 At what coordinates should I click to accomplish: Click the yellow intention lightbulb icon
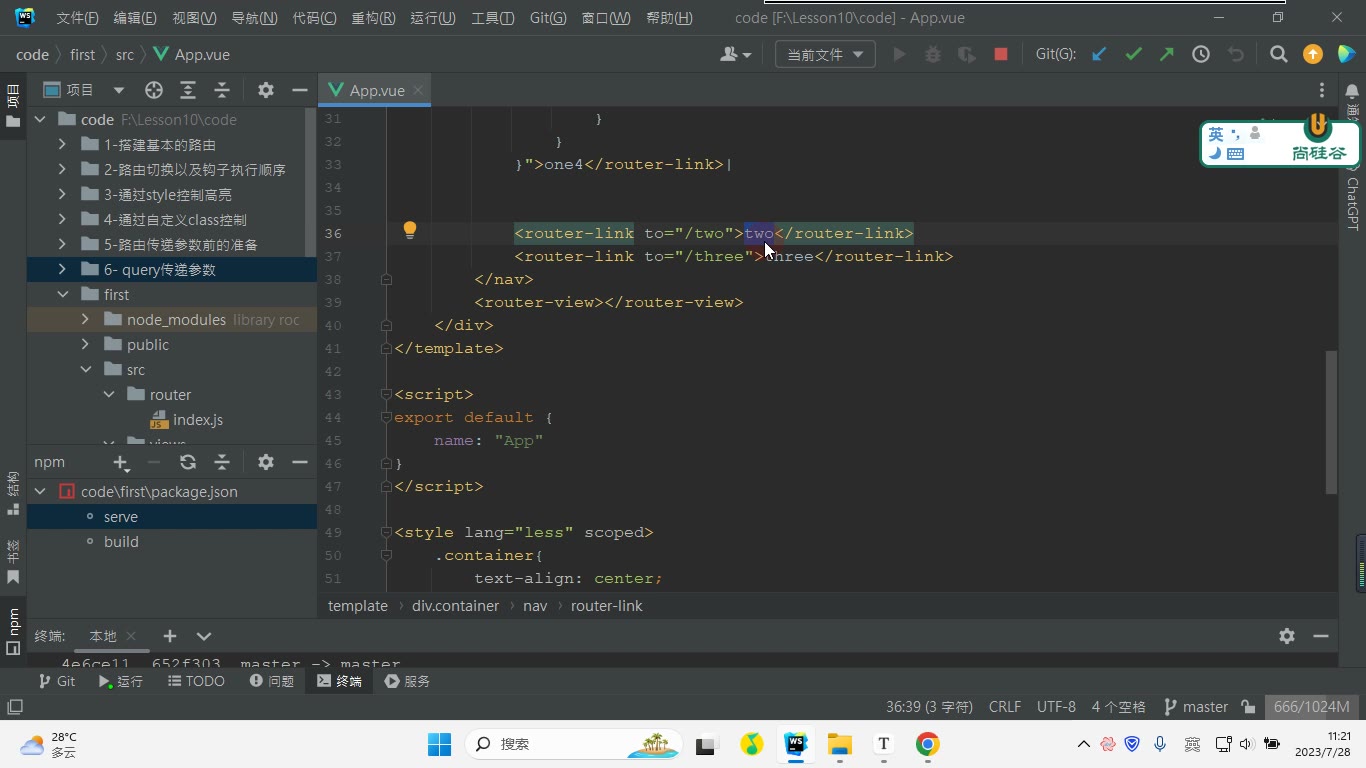[409, 231]
